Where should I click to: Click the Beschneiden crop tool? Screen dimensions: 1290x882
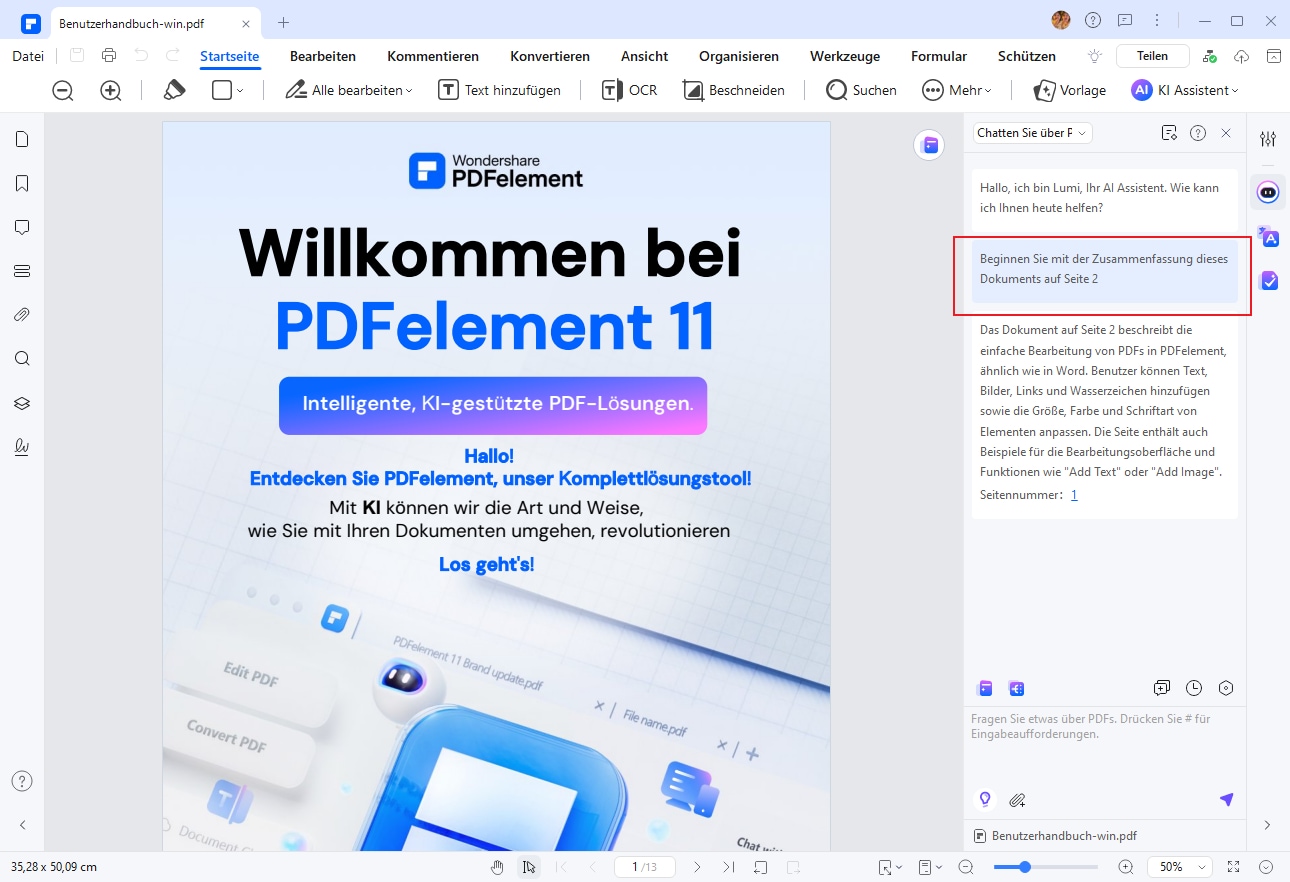pyautogui.click(x=733, y=90)
